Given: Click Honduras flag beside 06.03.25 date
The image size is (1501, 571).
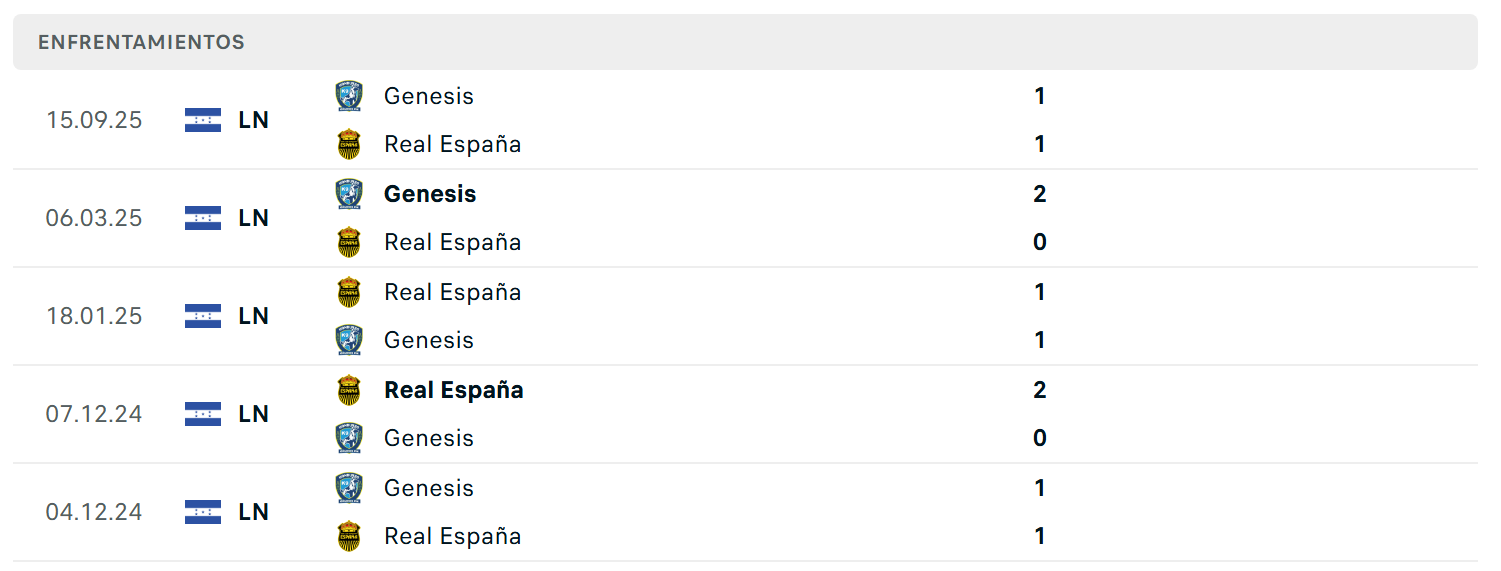Looking at the screenshot, I should pos(203,218).
